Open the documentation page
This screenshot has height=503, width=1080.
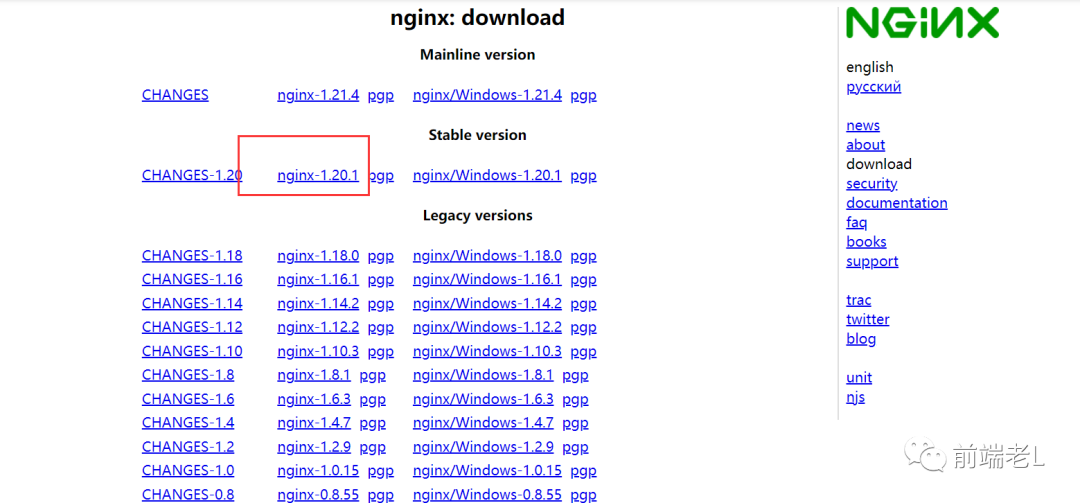[x=897, y=203]
